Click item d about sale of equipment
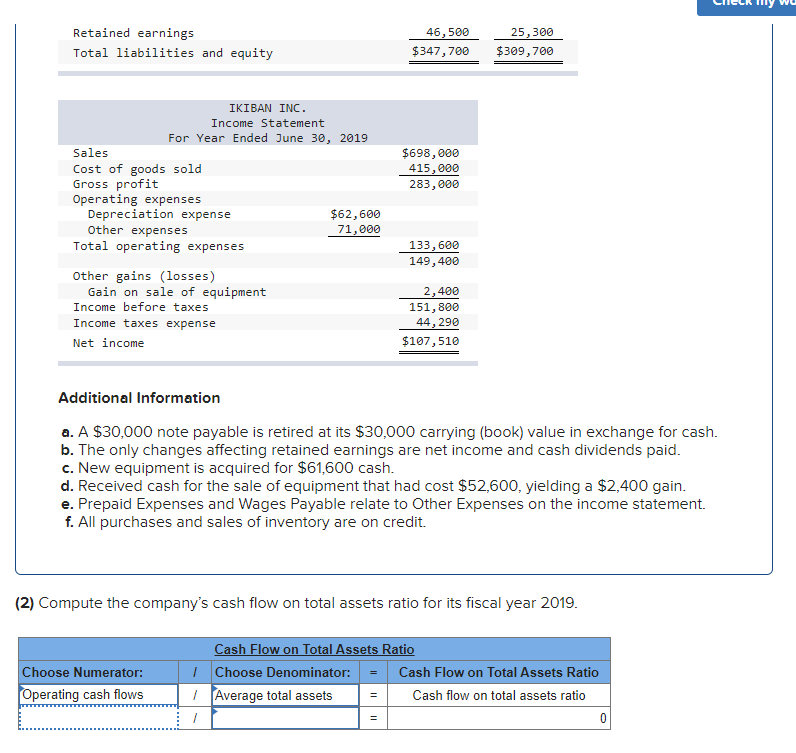Image resolution: width=796 pixels, height=753 pixels. click(373, 486)
